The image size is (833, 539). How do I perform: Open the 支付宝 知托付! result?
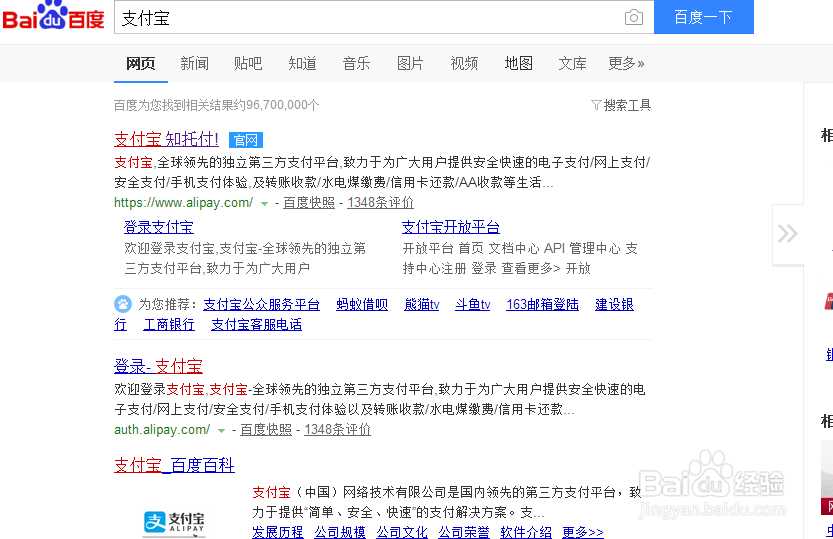point(166,139)
